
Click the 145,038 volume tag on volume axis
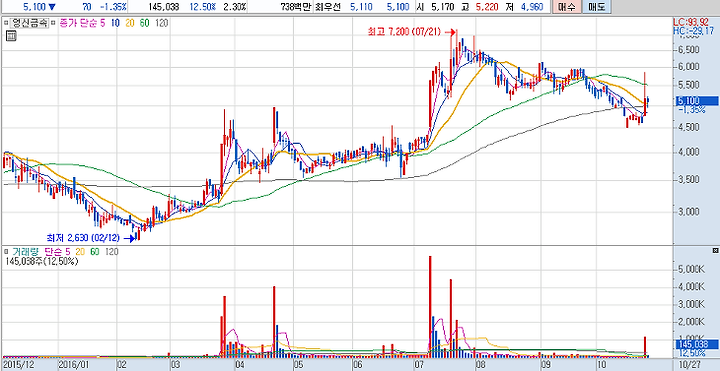tap(697, 344)
